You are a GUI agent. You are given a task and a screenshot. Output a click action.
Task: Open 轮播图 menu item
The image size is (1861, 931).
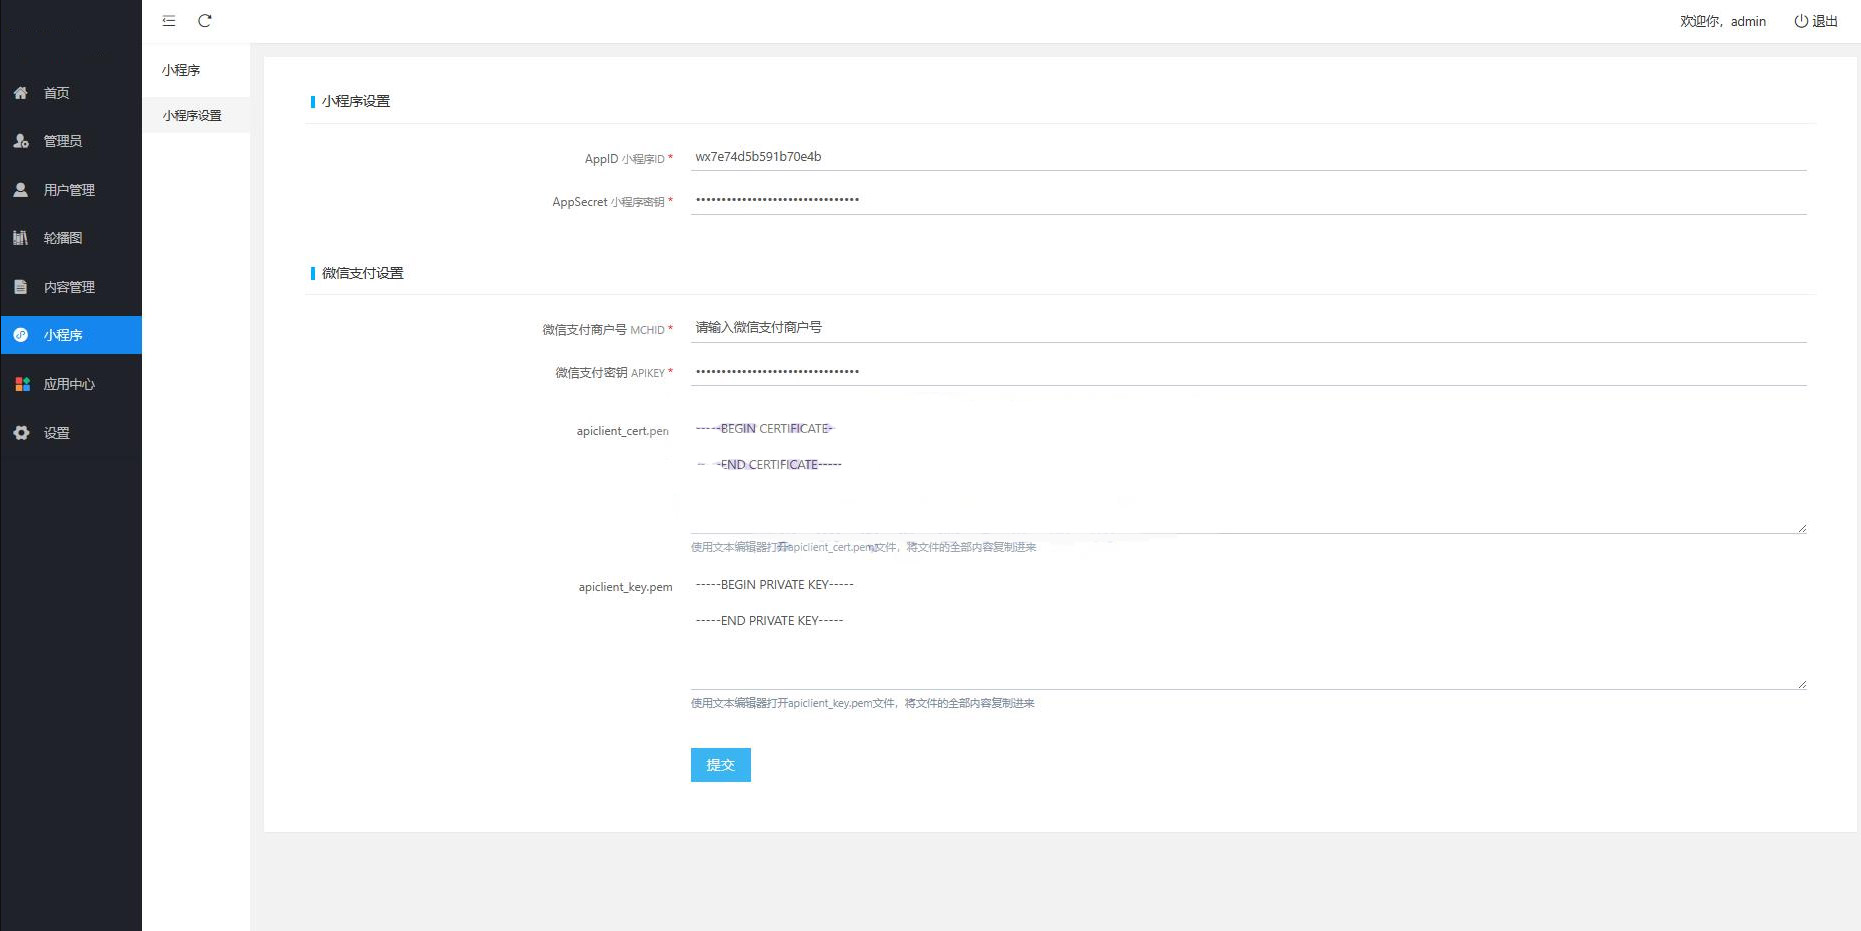click(71, 238)
